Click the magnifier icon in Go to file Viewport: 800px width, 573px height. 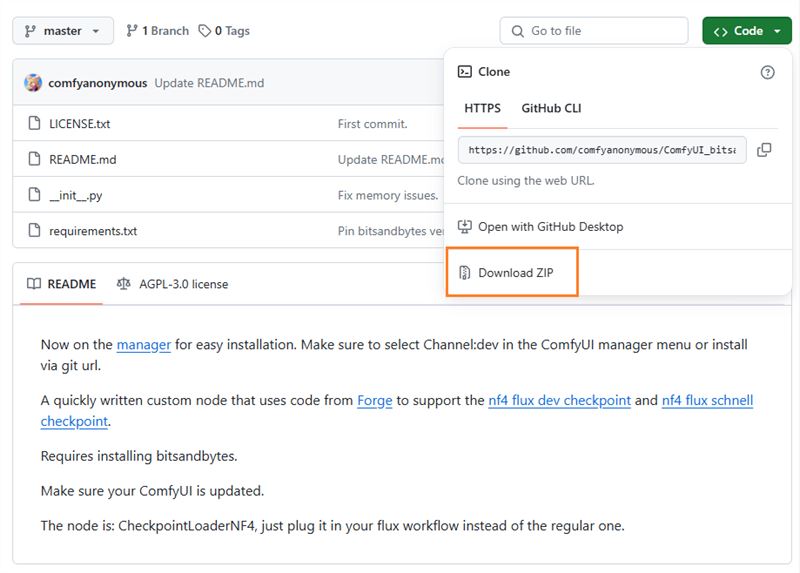[517, 31]
